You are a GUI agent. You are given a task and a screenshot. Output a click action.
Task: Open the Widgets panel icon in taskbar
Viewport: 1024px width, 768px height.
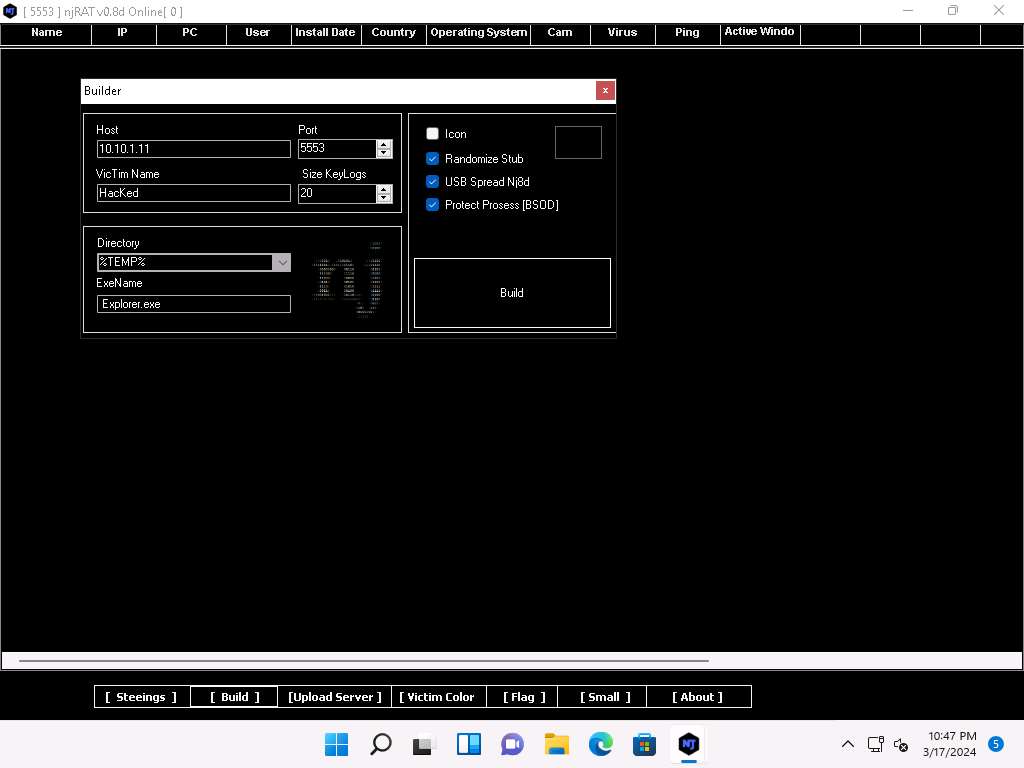[x=468, y=744]
